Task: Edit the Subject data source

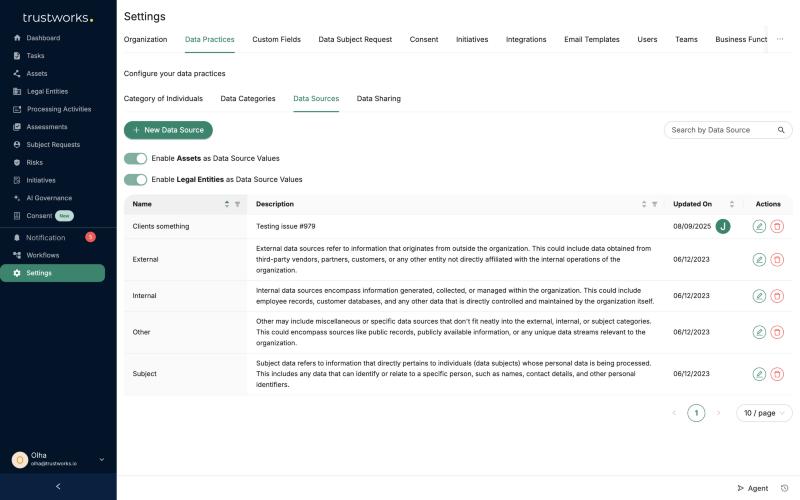Action: (759, 374)
